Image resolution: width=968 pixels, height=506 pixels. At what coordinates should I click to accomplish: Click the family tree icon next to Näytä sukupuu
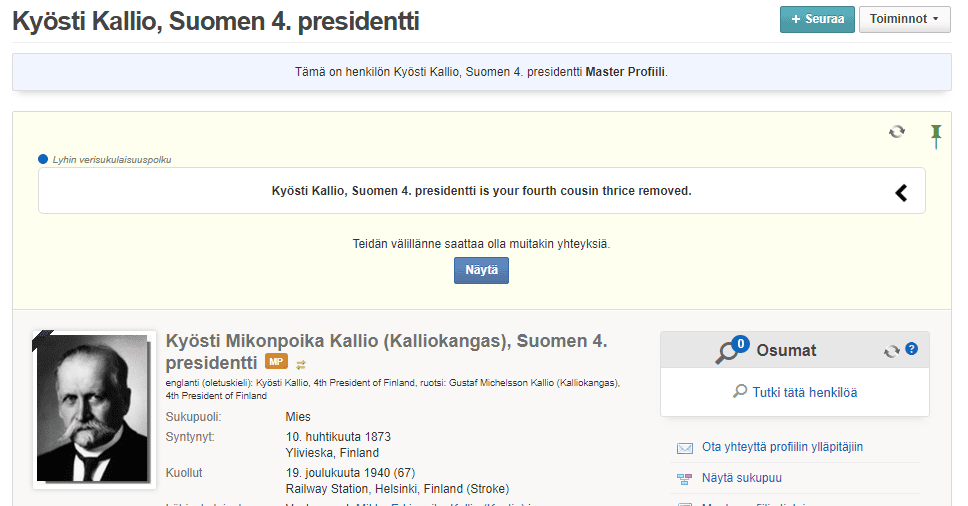(x=685, y=479)
